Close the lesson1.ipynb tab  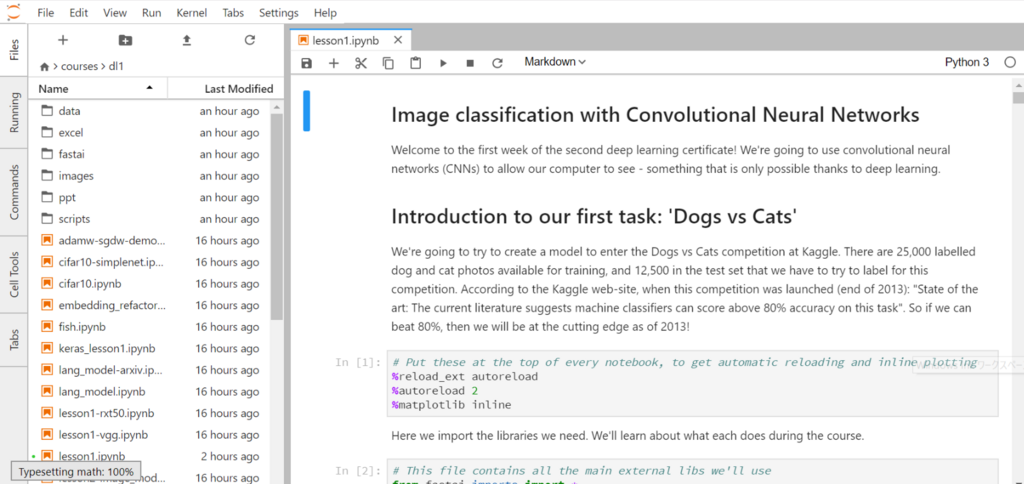397,40
